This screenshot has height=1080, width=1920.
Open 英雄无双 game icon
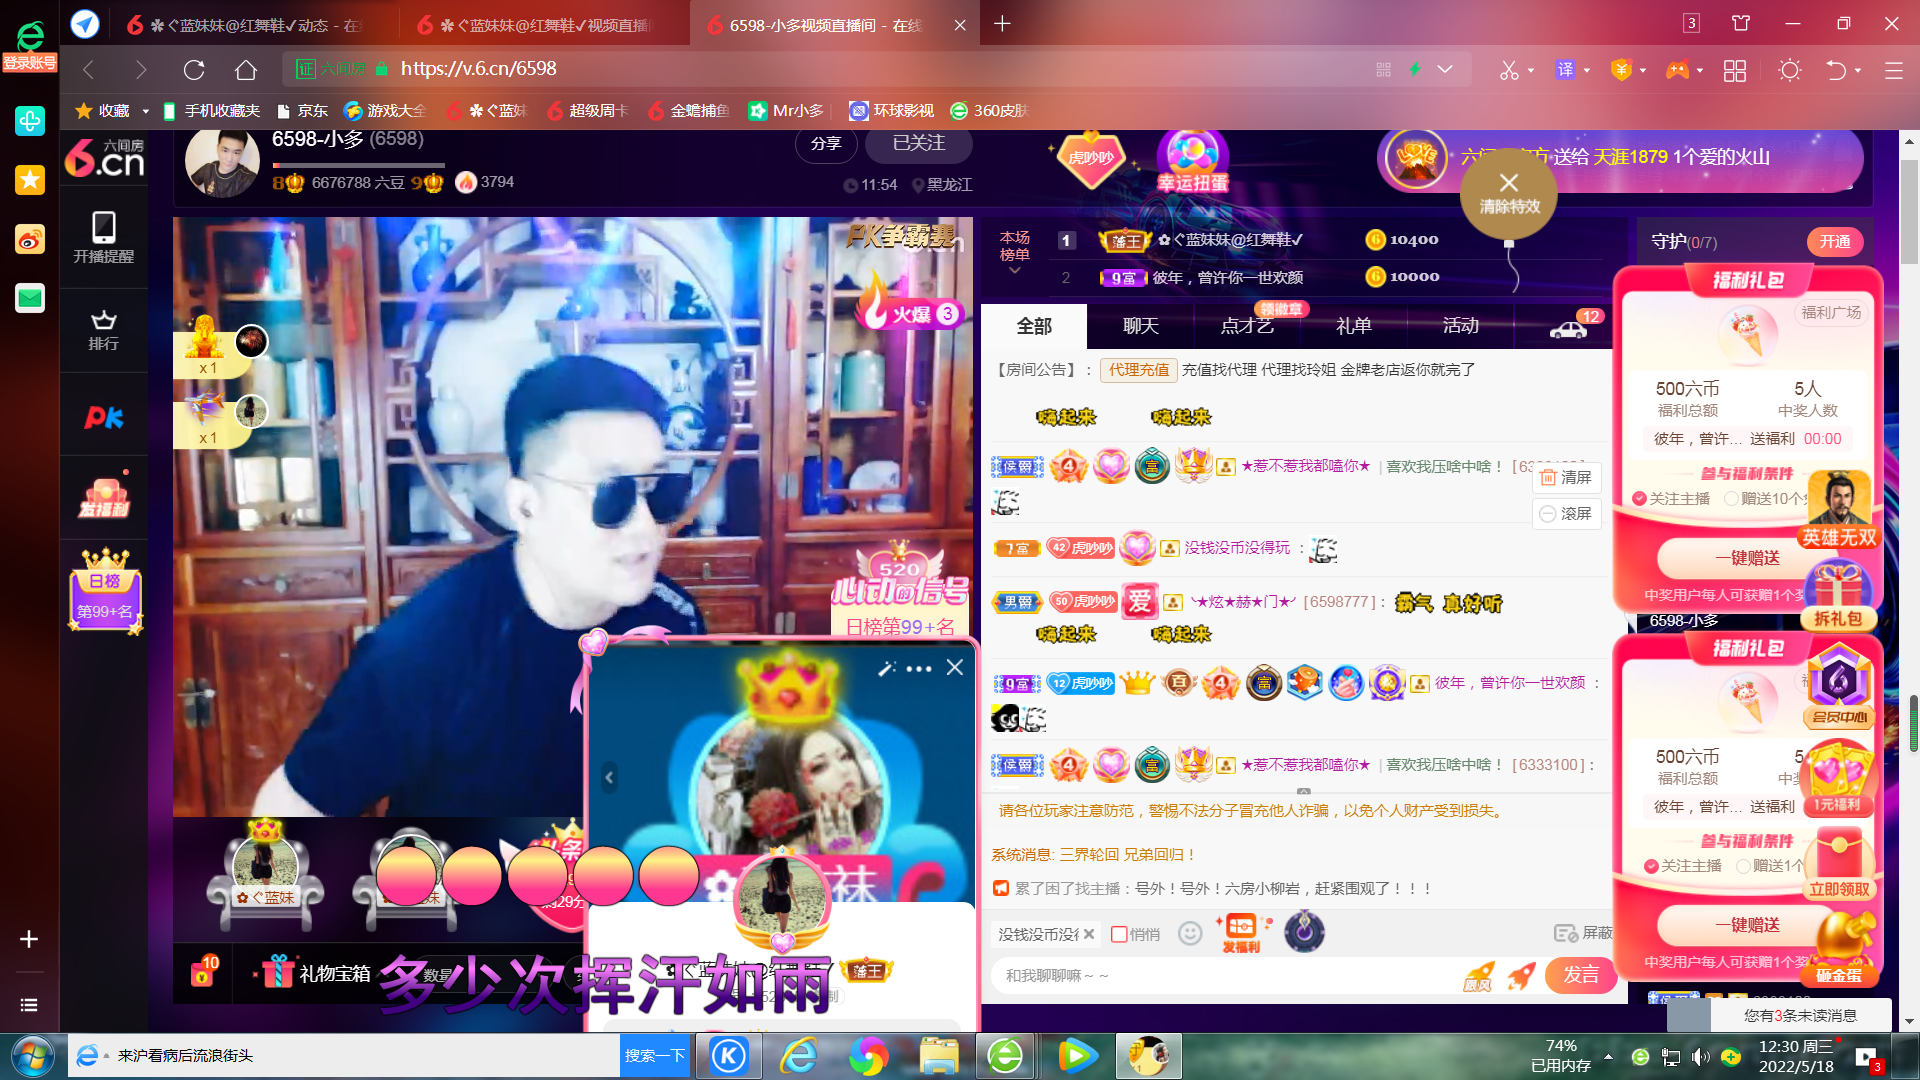[x=1838, y=509]
